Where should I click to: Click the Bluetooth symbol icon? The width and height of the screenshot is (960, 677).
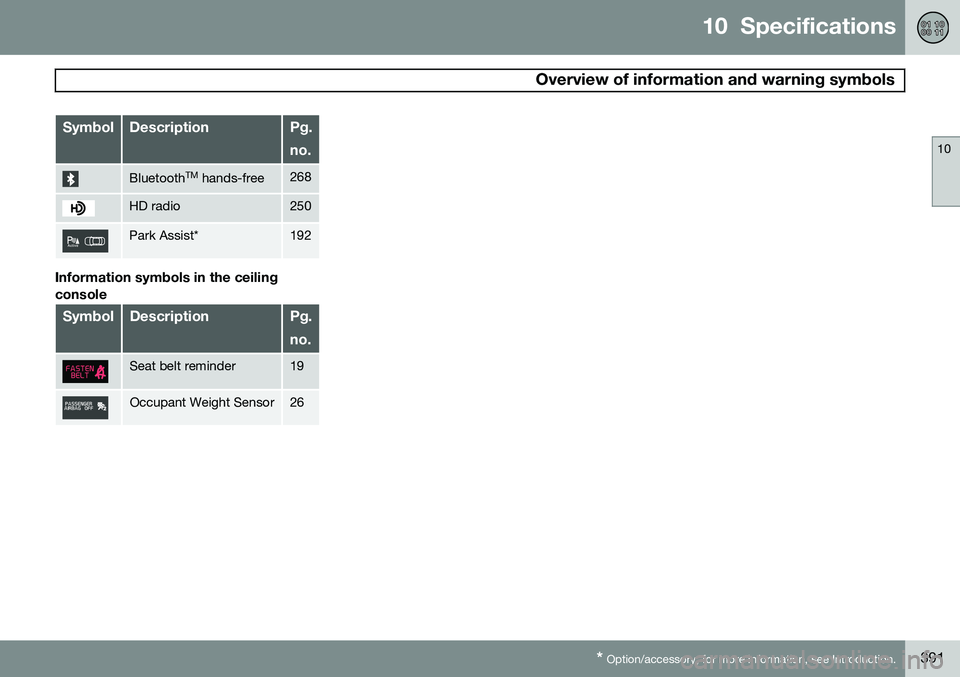(70, 179)
